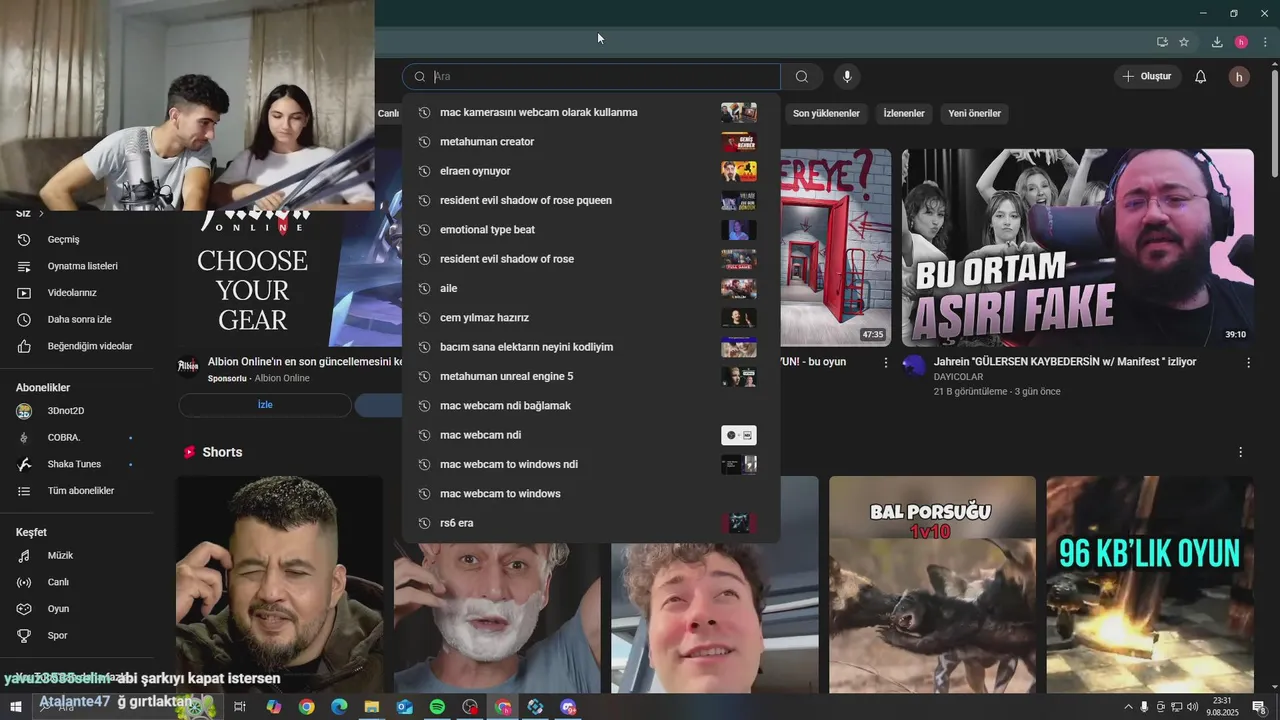Open '96 KB'LIK OYUN' Short
1280x720 pixels.
tap(1150, 585)
